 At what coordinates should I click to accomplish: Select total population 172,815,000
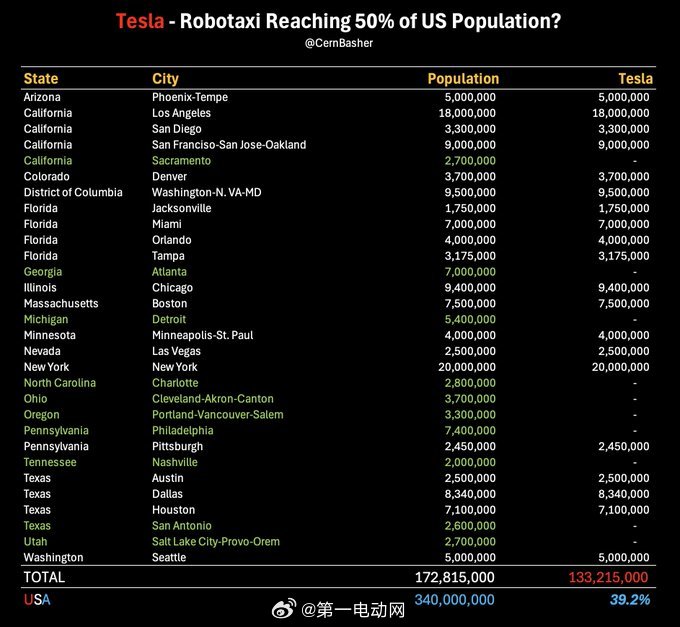click(x=455, y=578)
